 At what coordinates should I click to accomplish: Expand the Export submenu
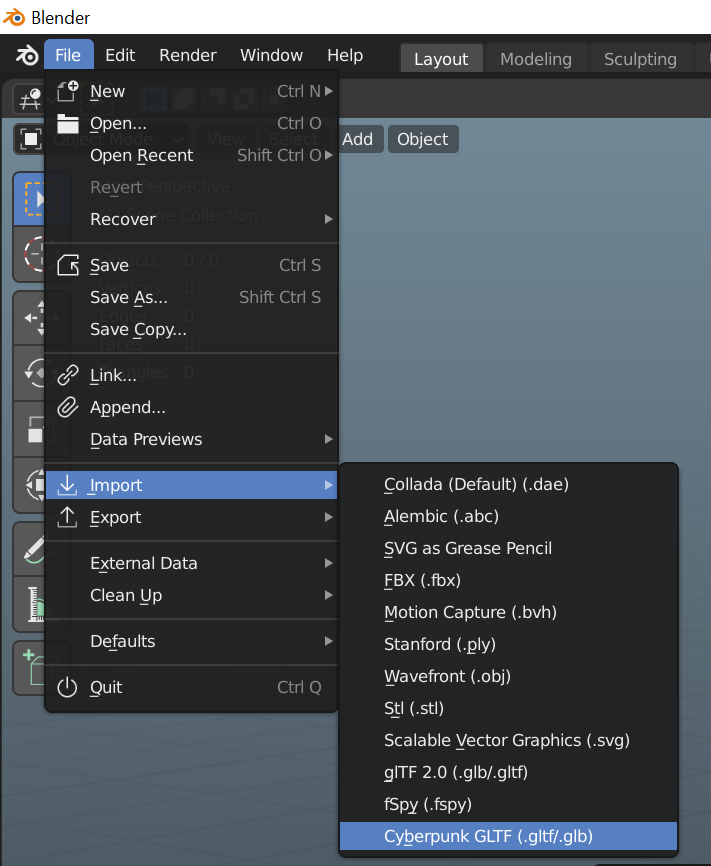(x=191, y=517)
